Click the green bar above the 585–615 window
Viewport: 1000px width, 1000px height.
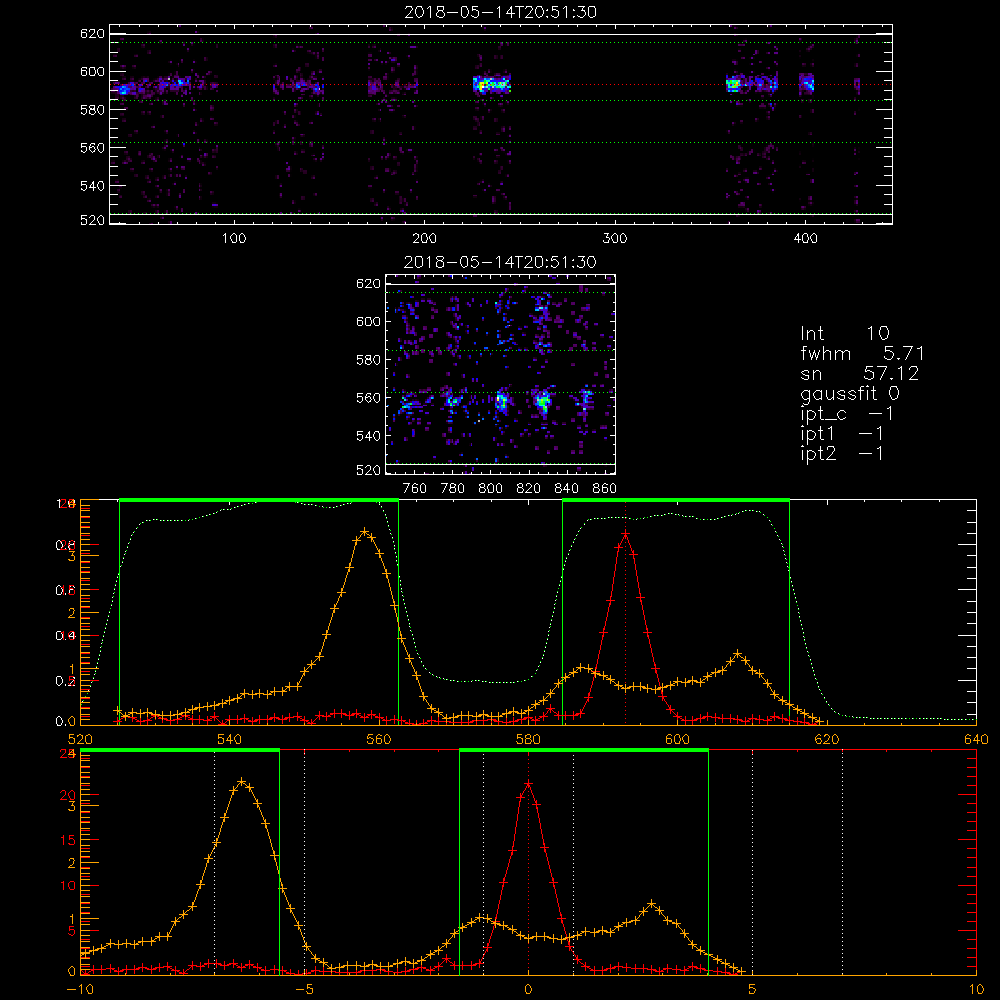(676, 500)
